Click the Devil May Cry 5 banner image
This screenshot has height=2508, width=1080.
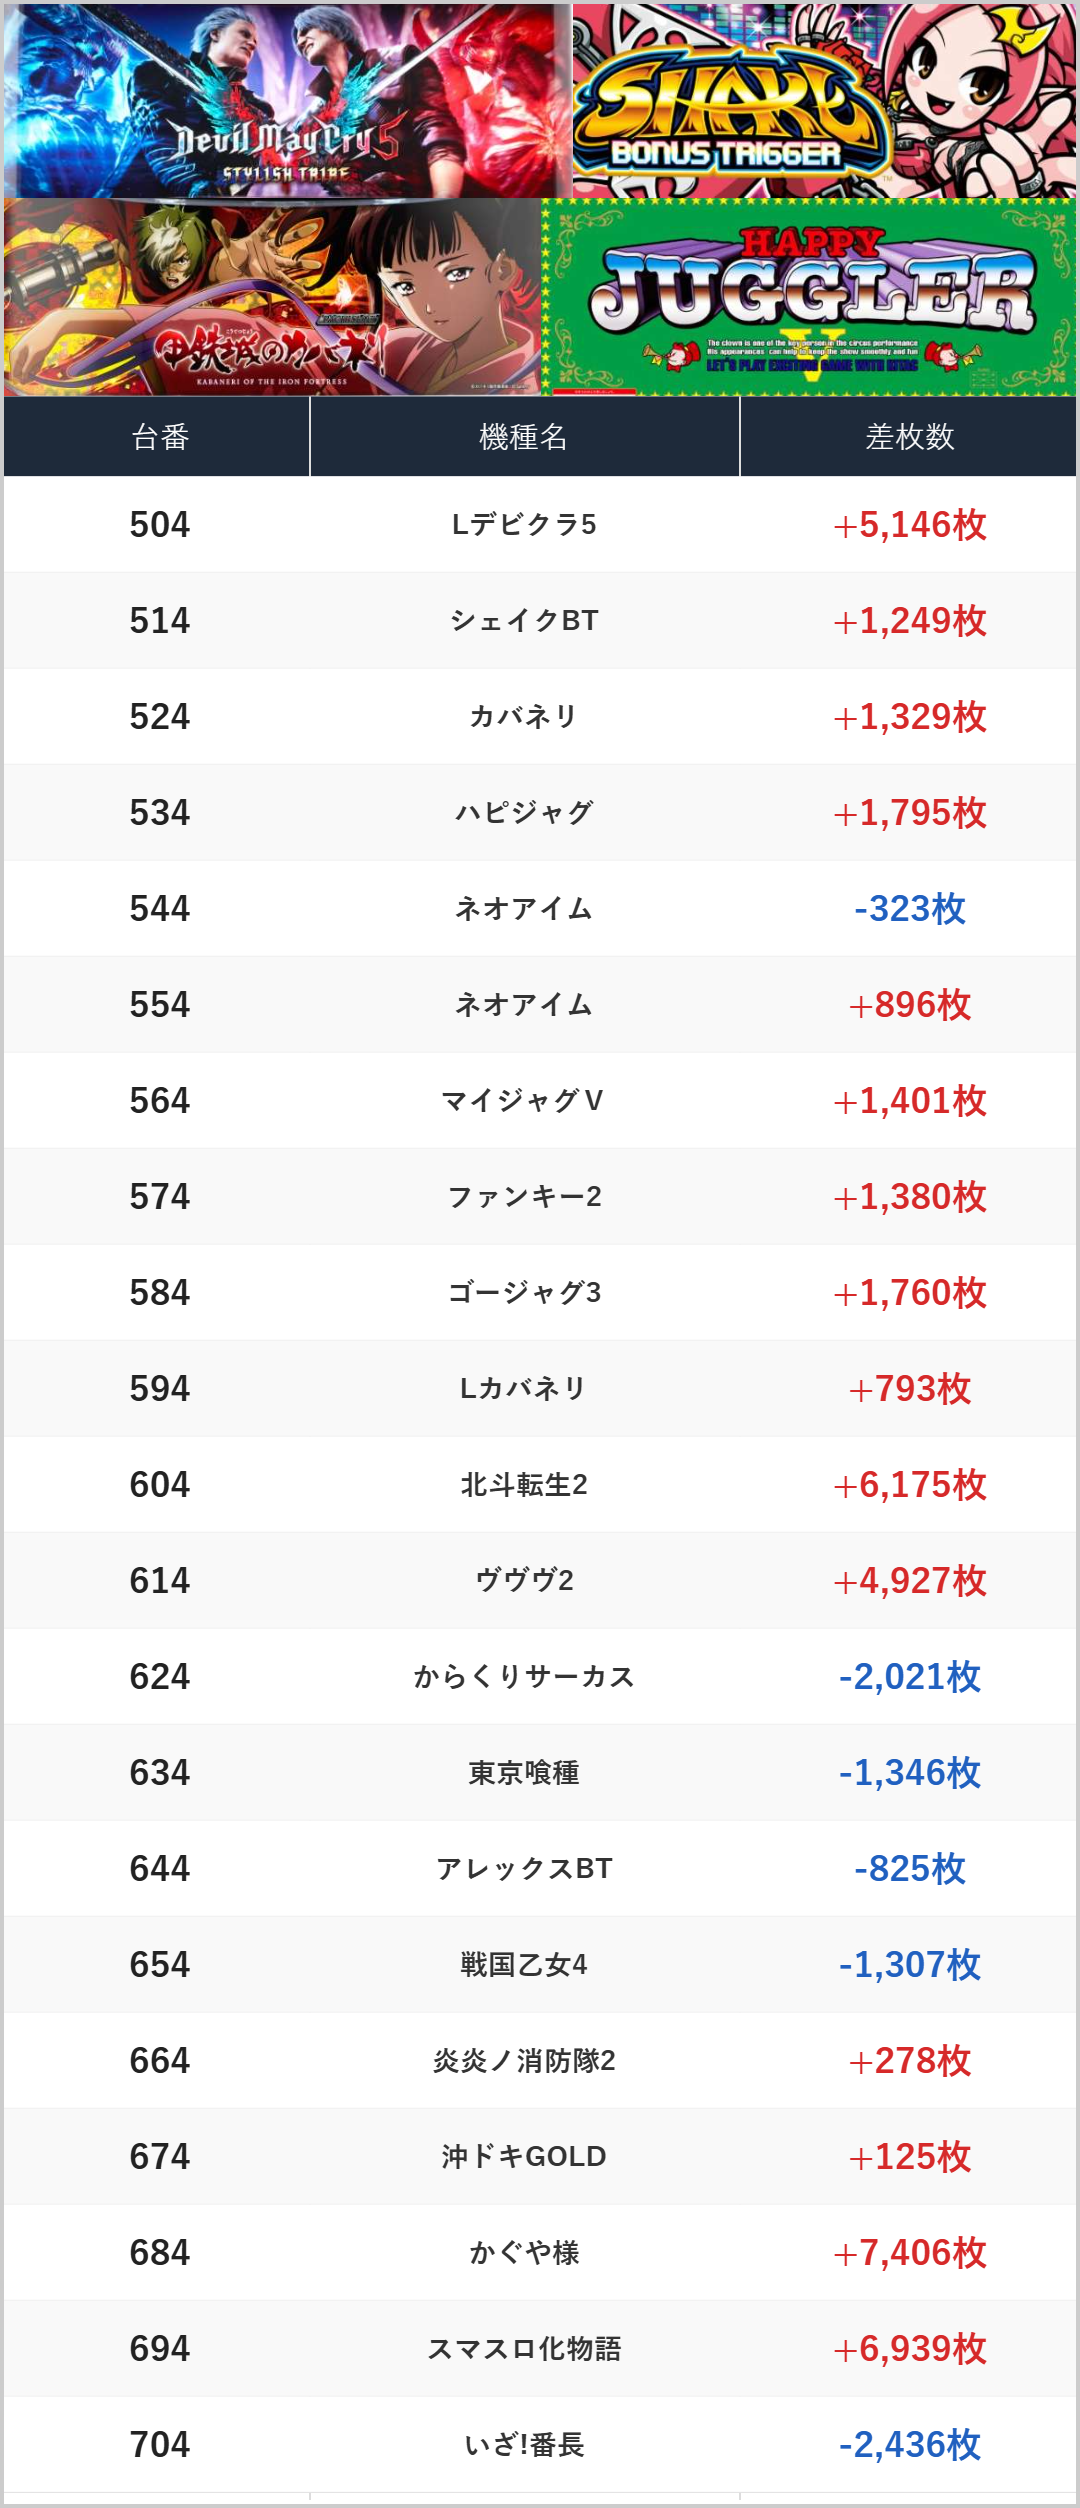click(x=287, y=100)
